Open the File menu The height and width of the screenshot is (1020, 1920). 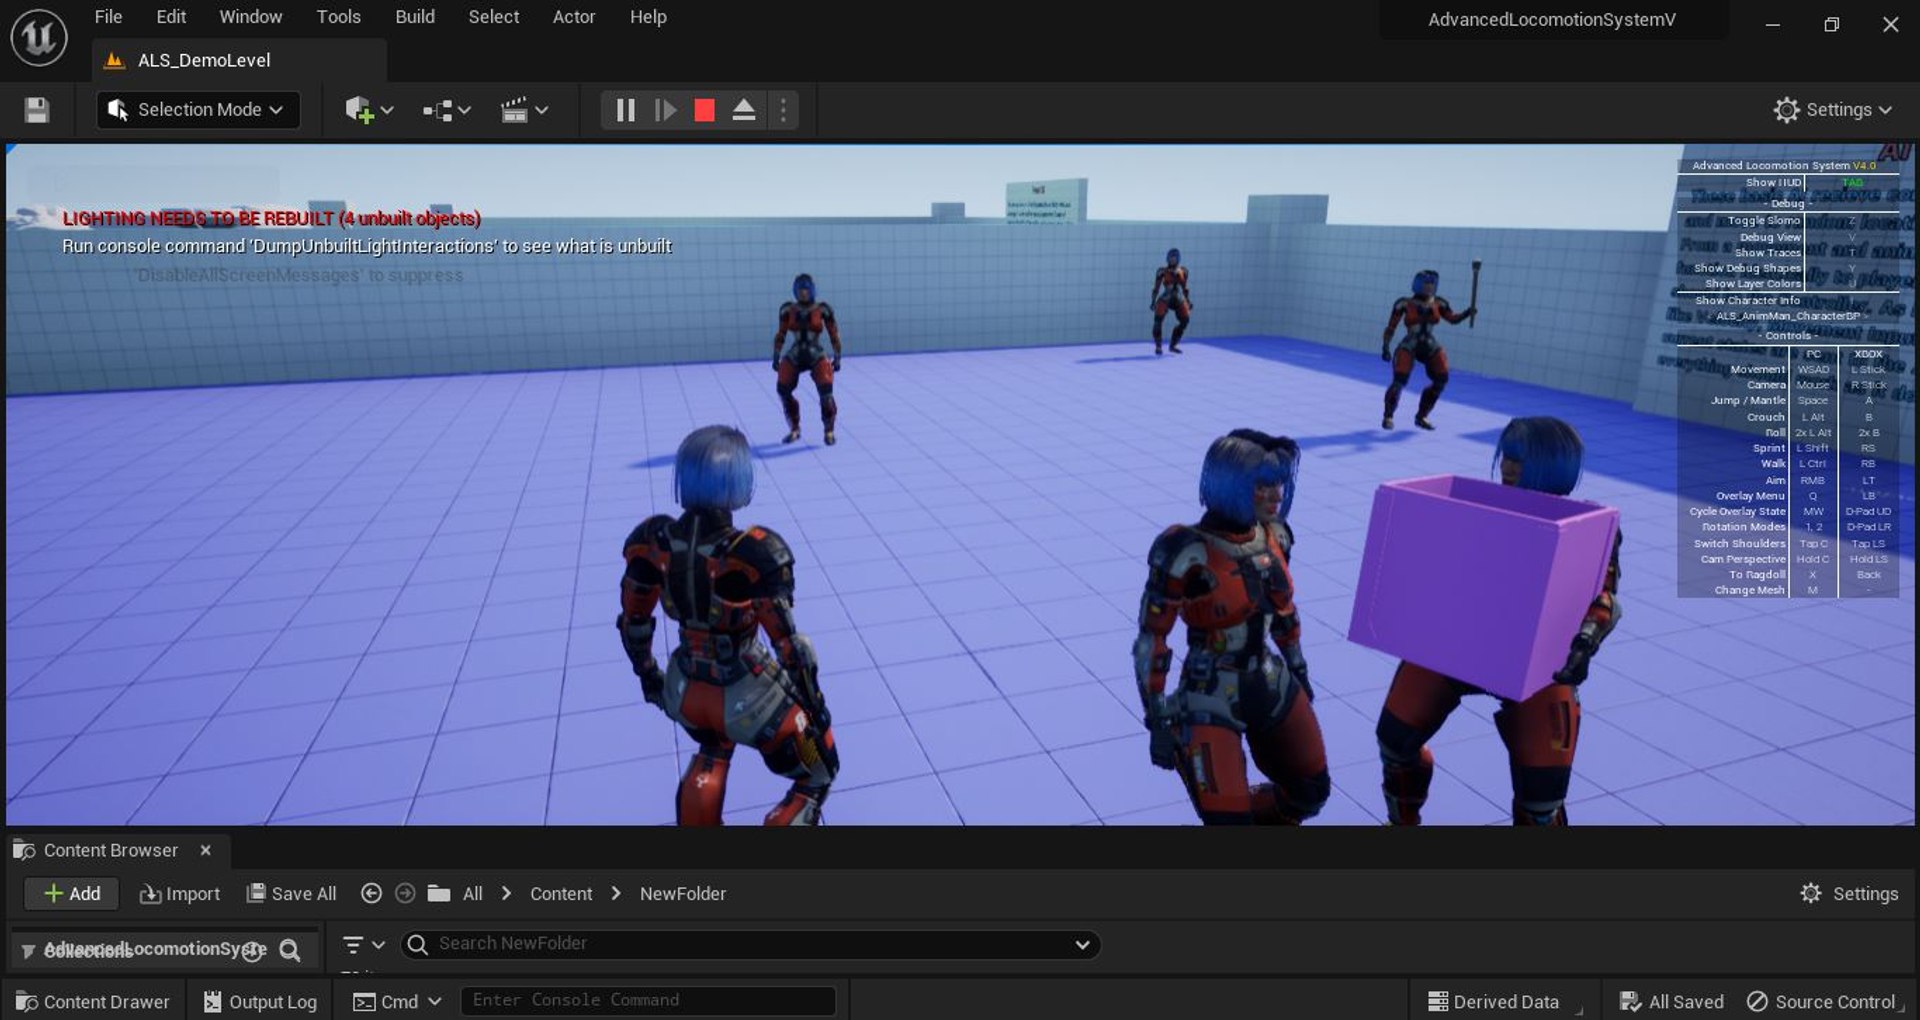108,17
